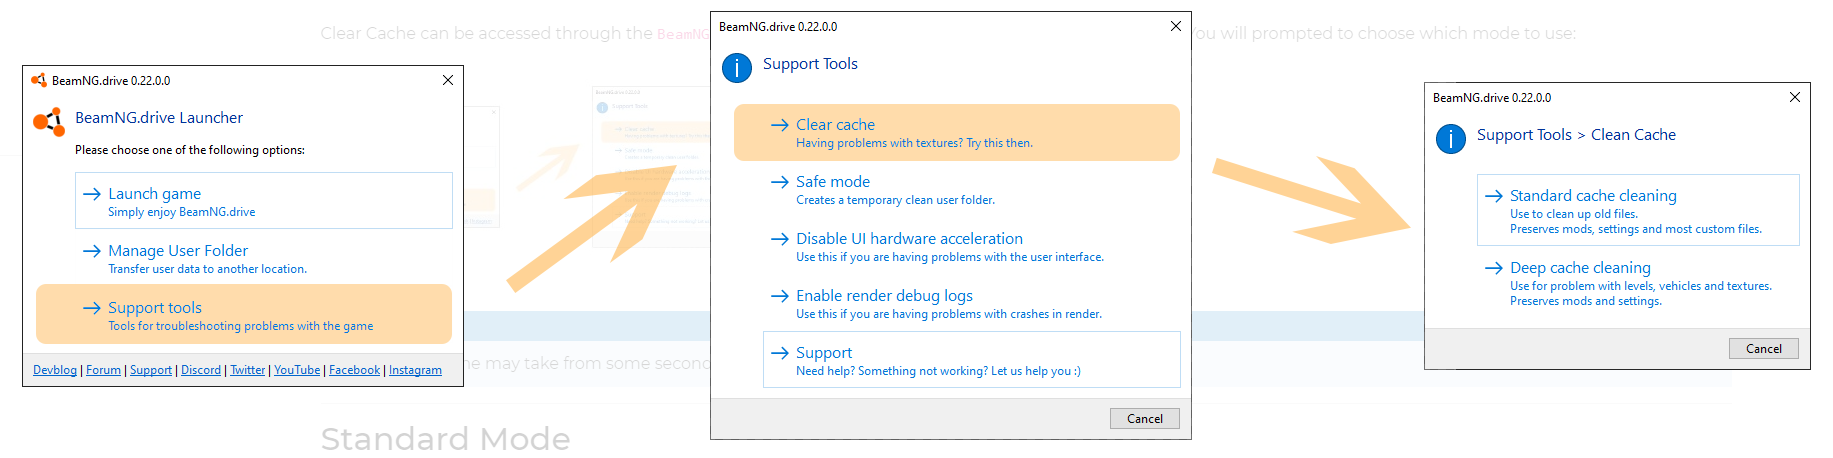Choose Clear cache in Support Tools
The width and height of the screenshot is (1833, 458).
pyautogui.click(x=957, y=132)
